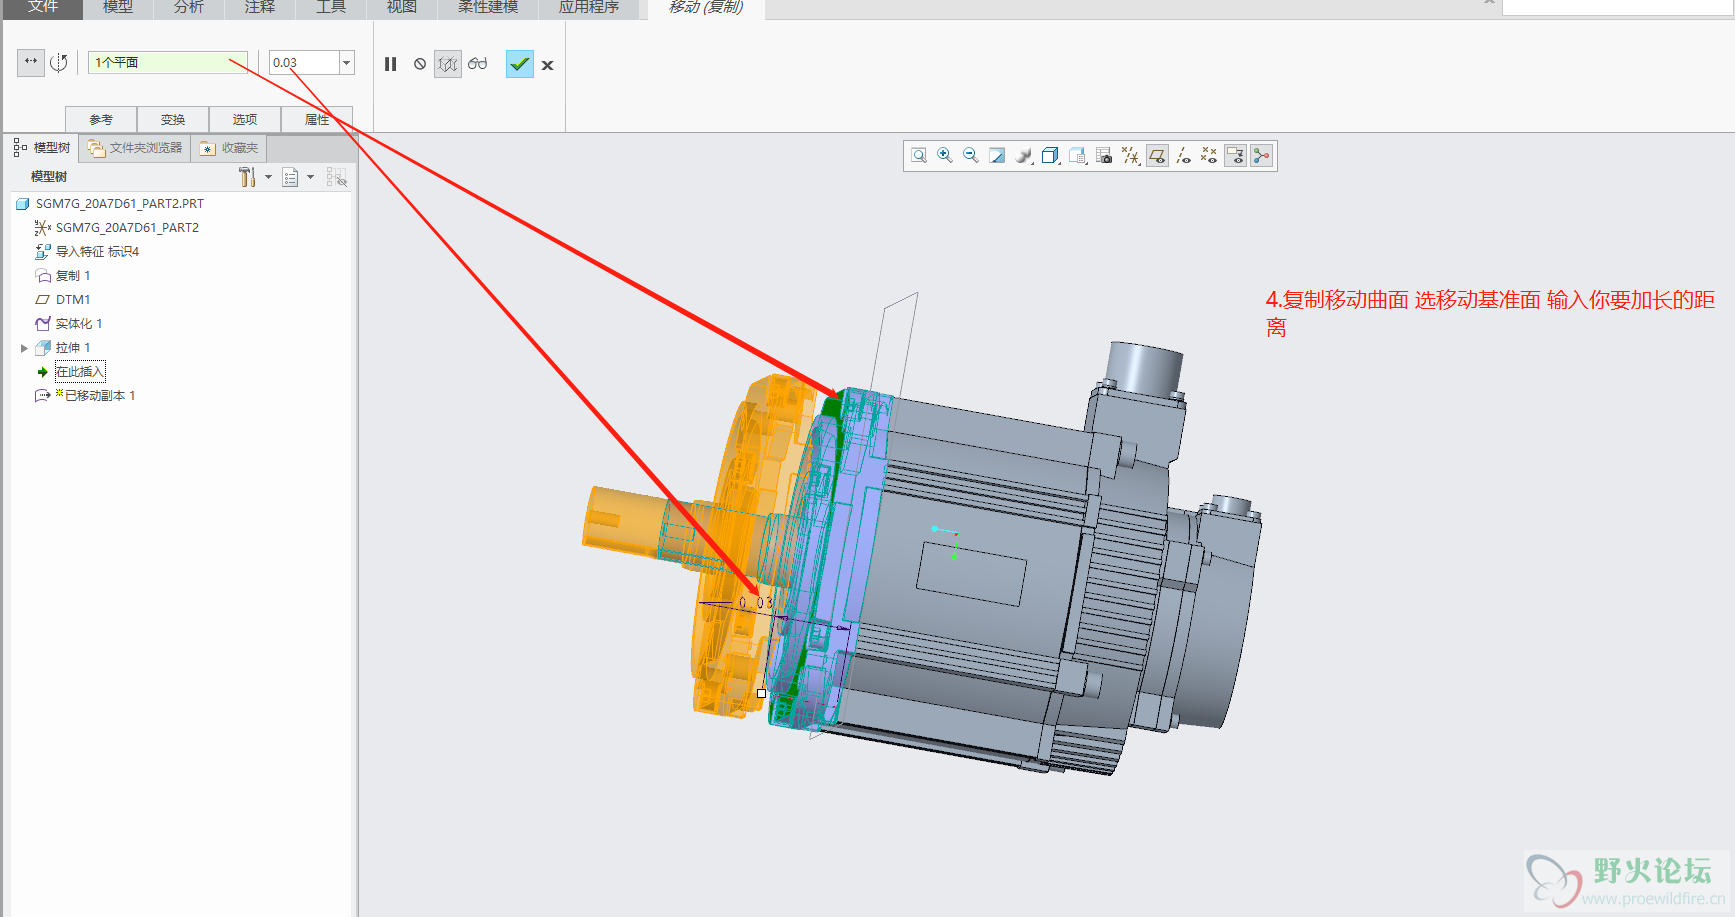Open the 选项 panel tab

(245, 119)
